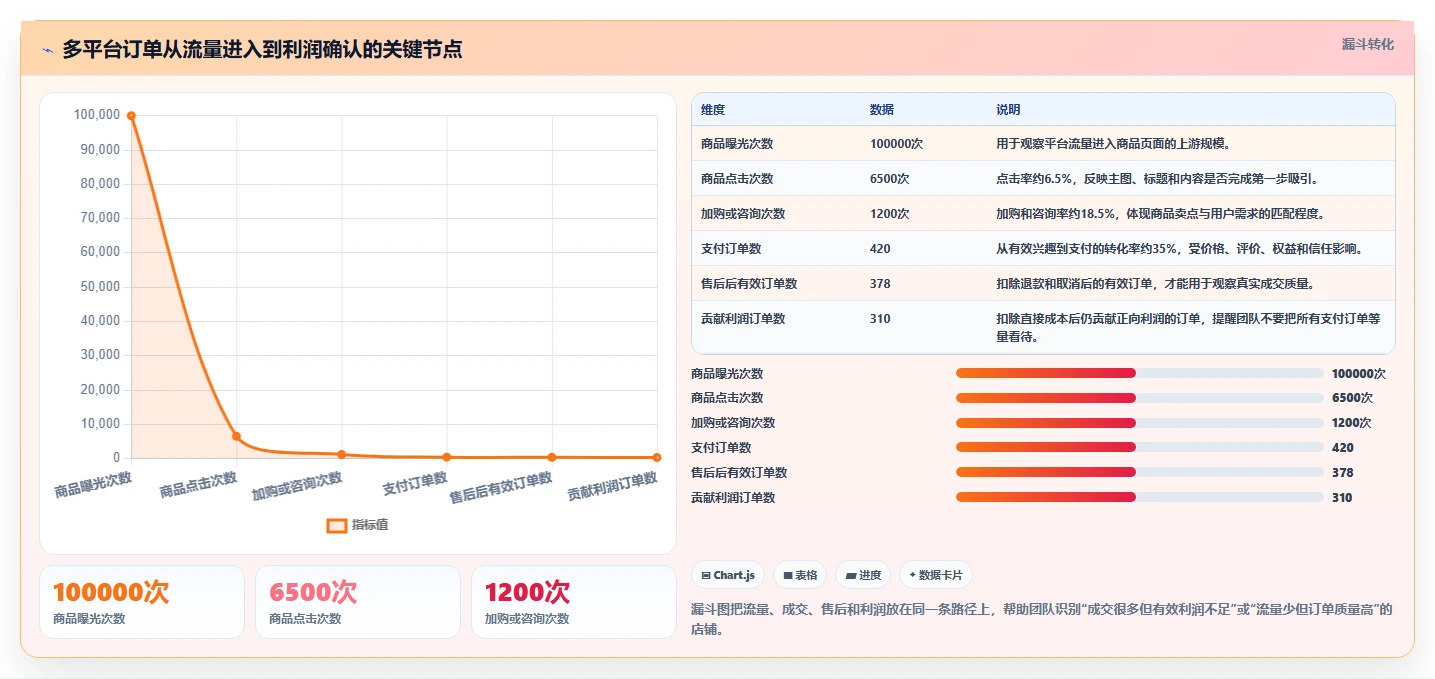Click the 表格 chip
1435x679 pixels.
(x=800, y=575)
